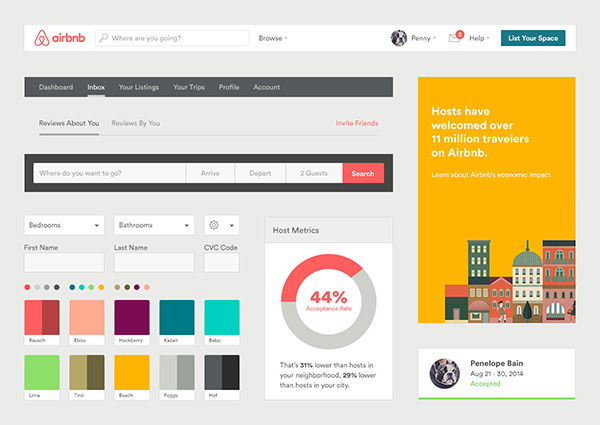
Task: Click the Airbnb logo
Action: [59, 38]
